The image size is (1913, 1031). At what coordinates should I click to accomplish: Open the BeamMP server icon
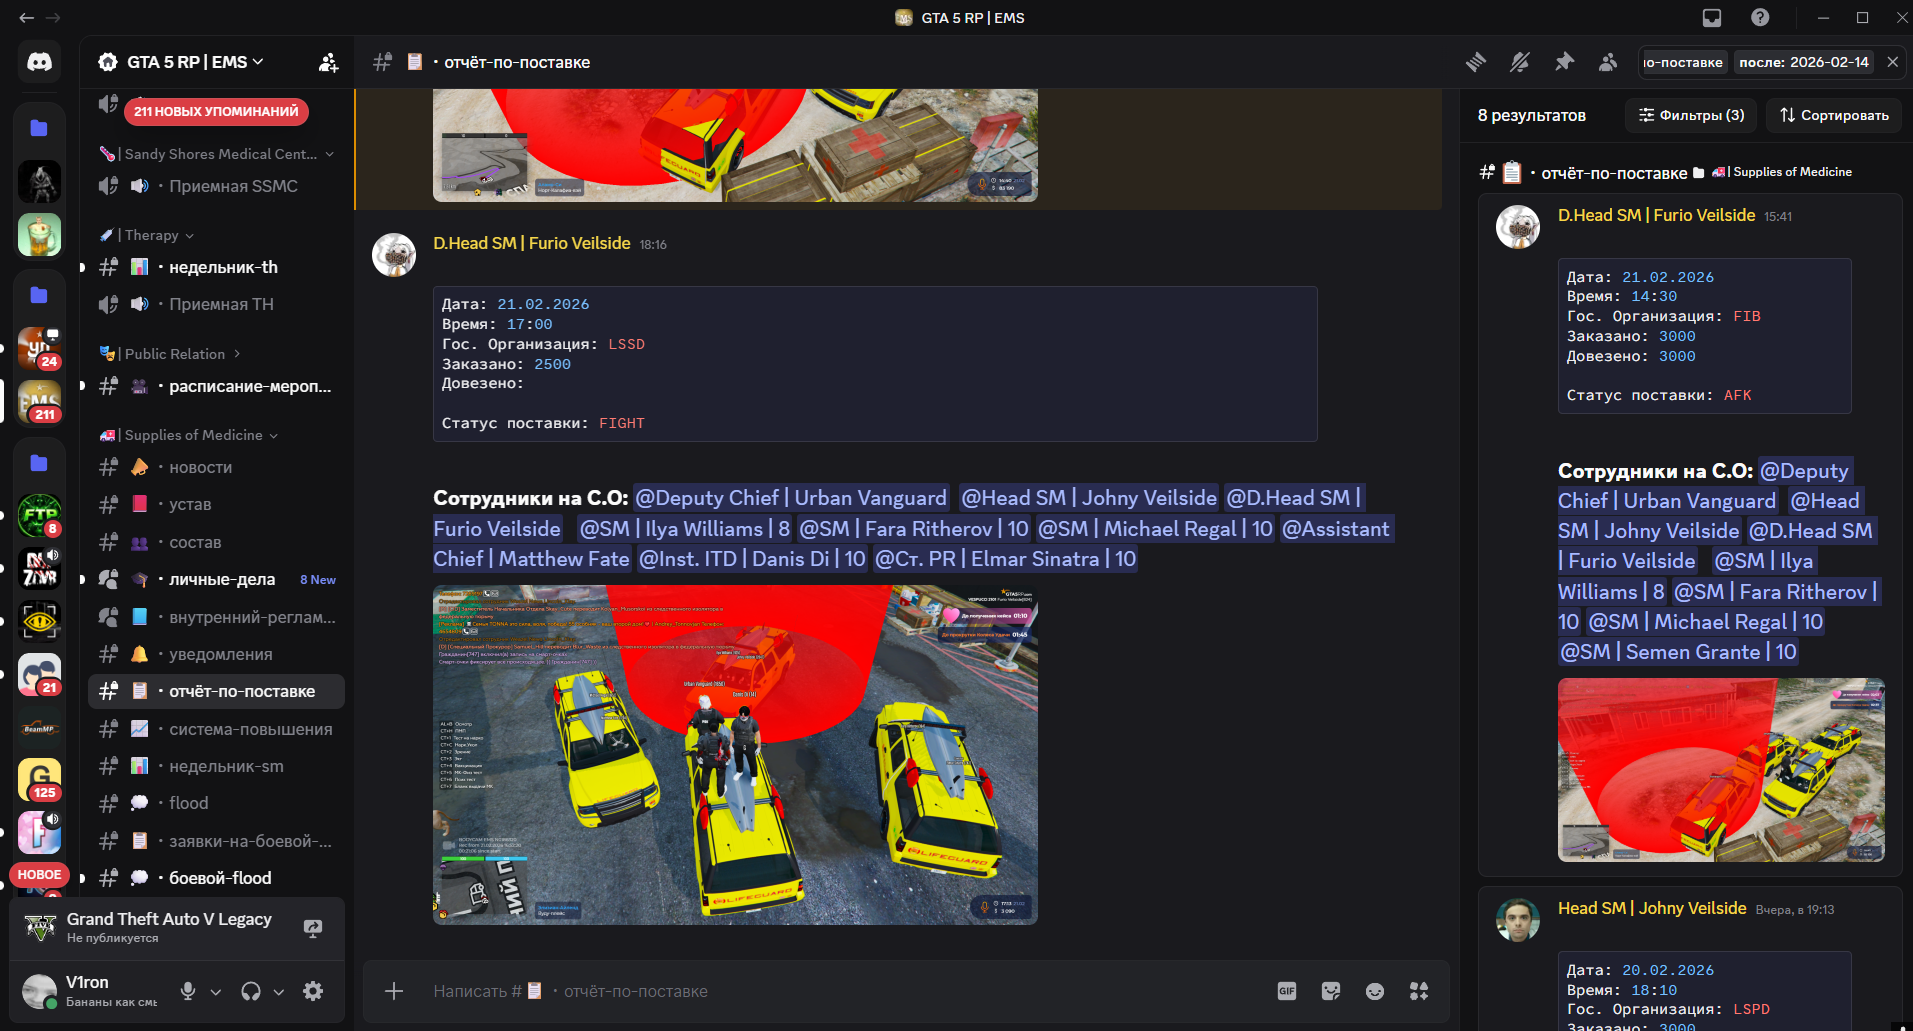pos(39,729)
